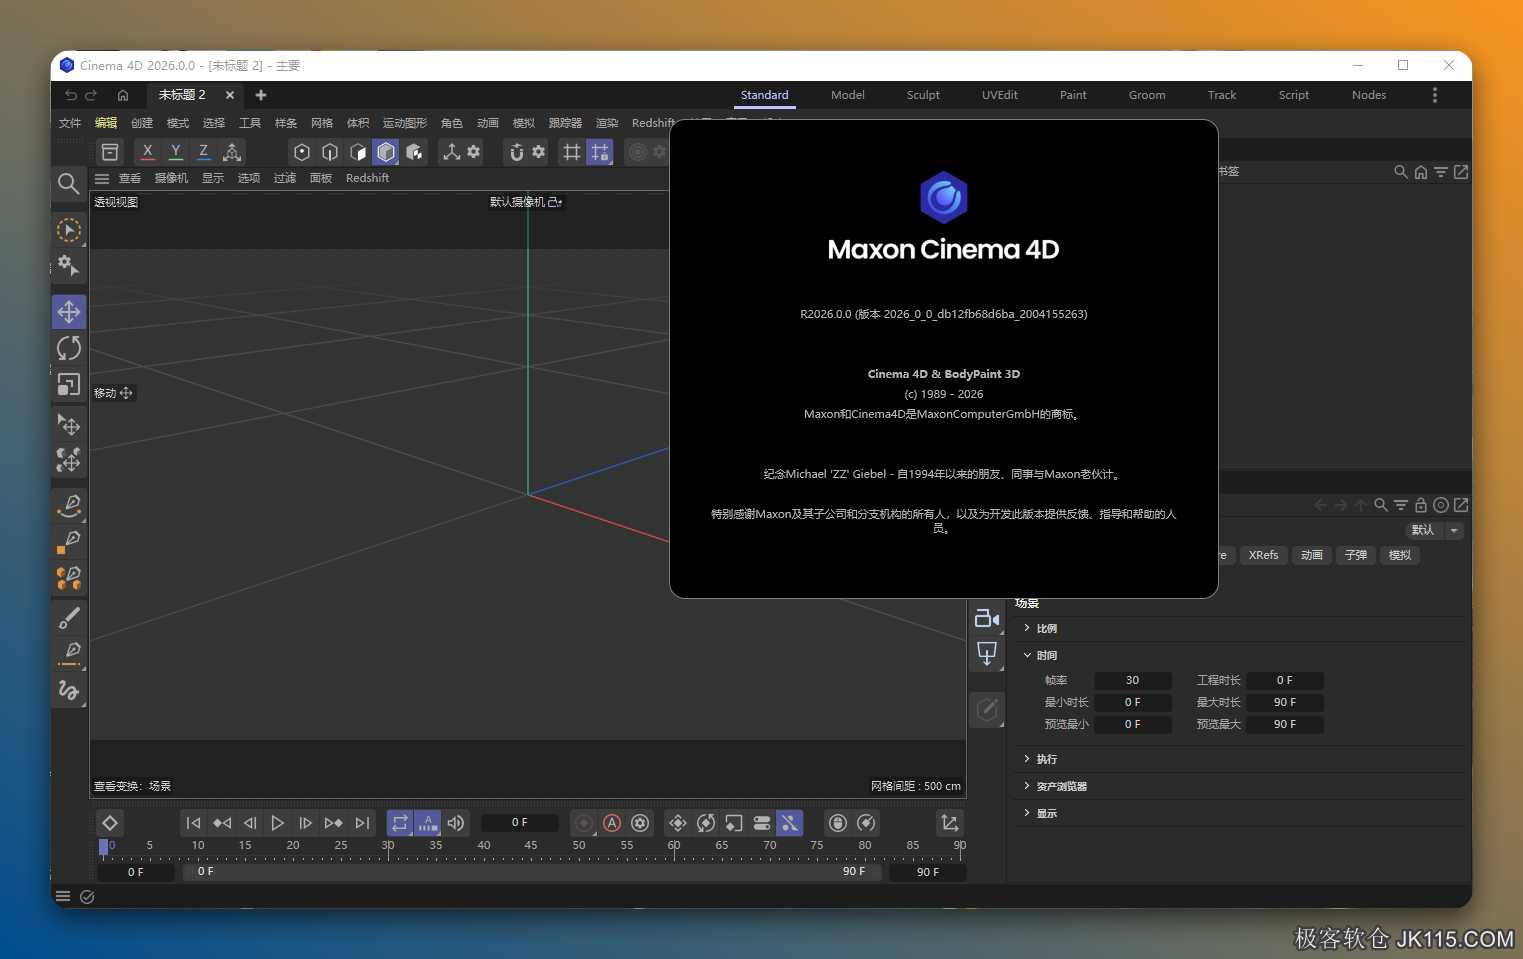Open snap settings gear next to magnet
1523x959 pixels.
tap(539, 152)
